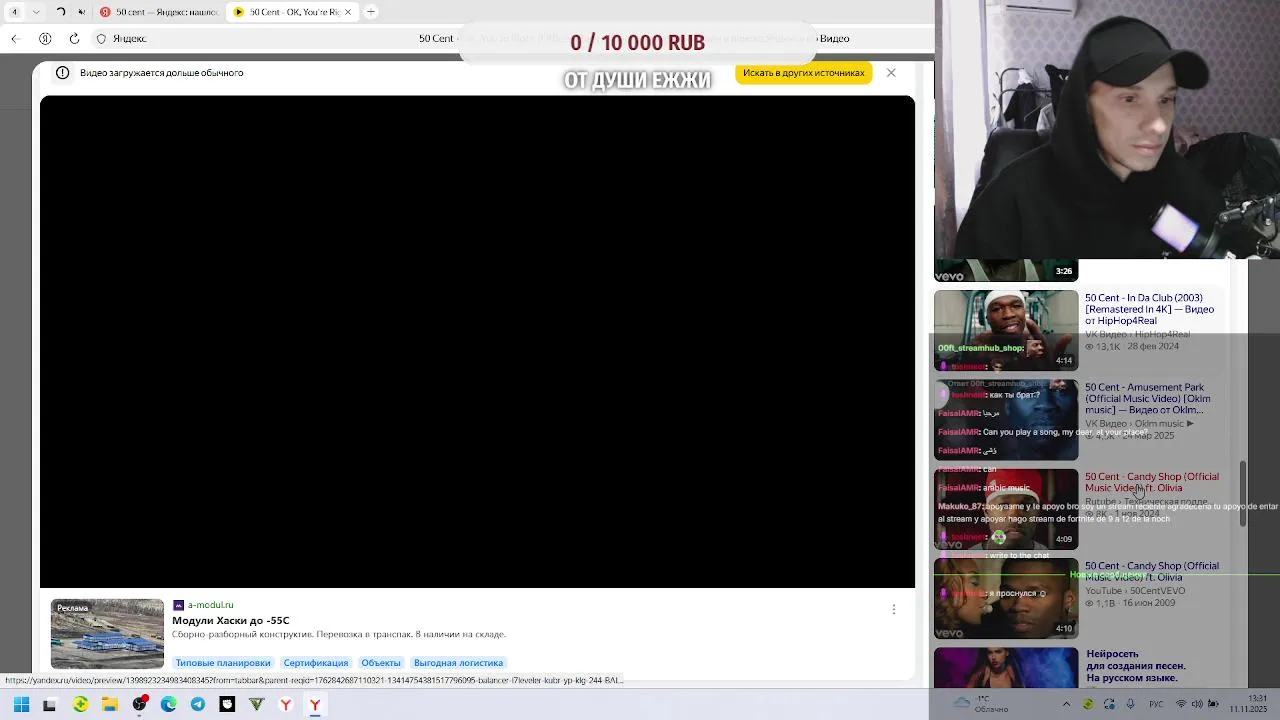Open the muted pinned tab

(82, 12)
